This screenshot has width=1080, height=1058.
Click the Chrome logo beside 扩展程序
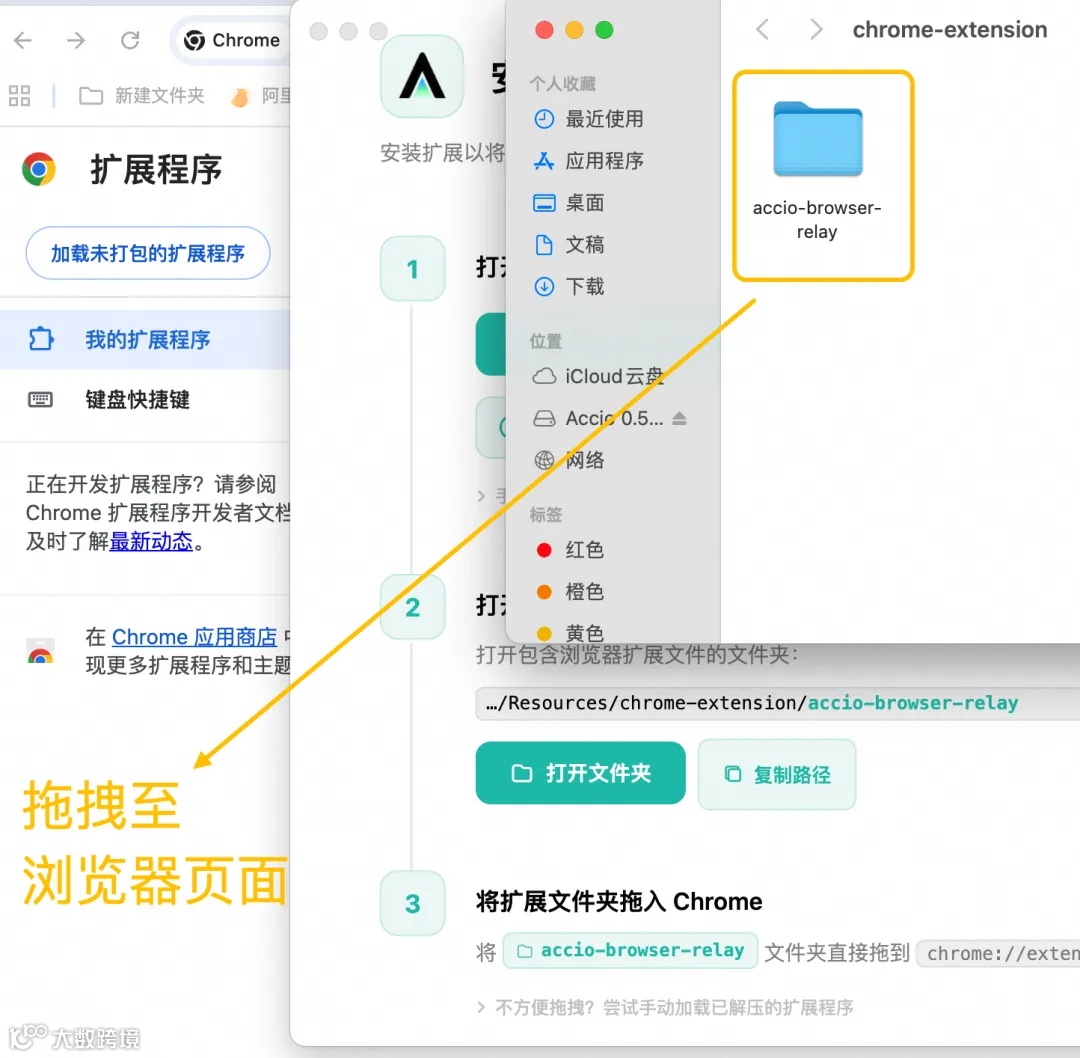[39, 169]
